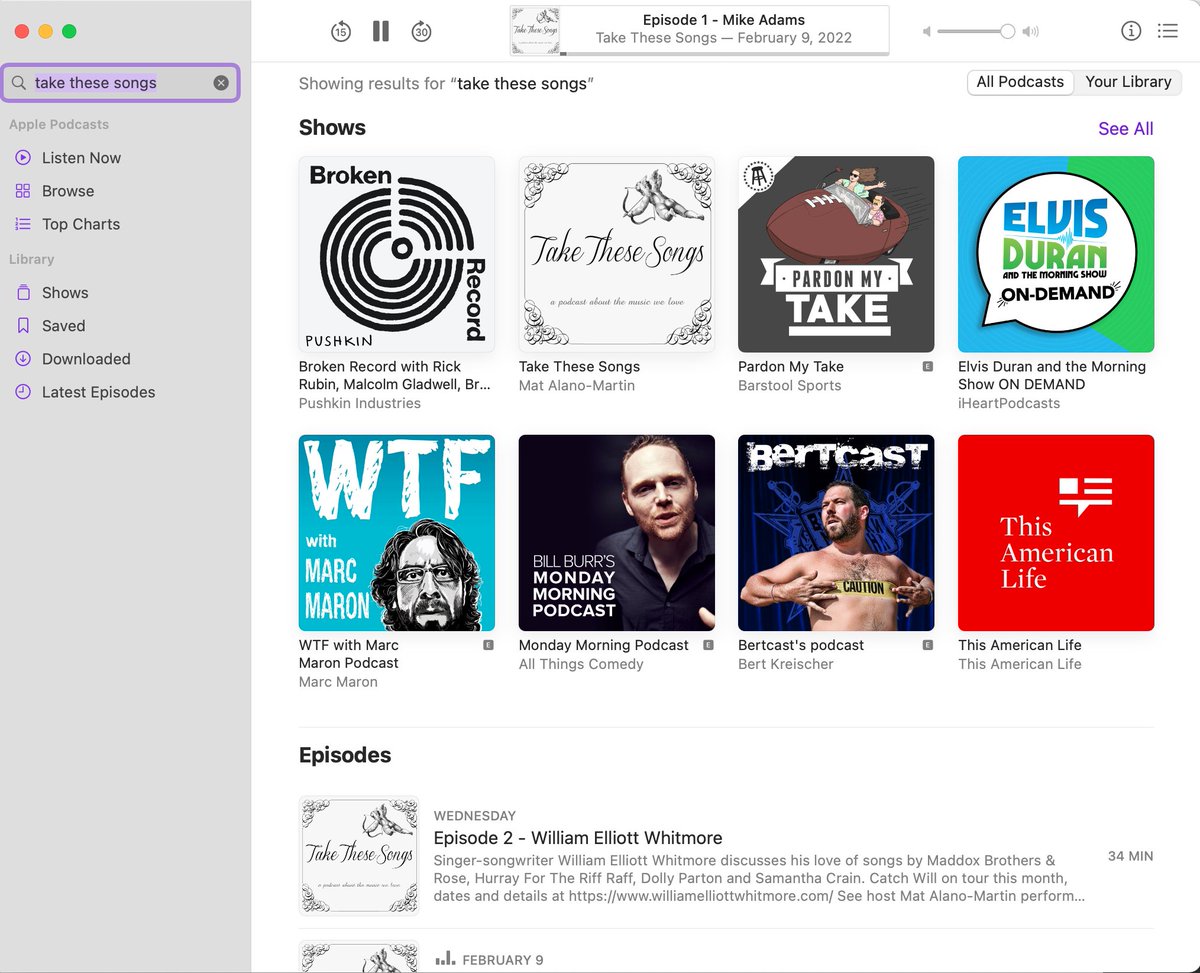1200x973 pixels.
Task: Click iHeartPodcasts author name
Action: (1009, 404)
